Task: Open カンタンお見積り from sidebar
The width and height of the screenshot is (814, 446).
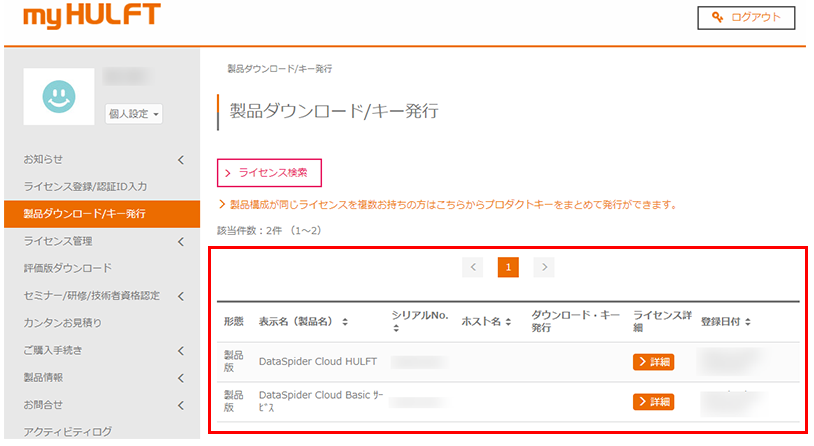Action: pyautogui.click(x=63, y=322)
